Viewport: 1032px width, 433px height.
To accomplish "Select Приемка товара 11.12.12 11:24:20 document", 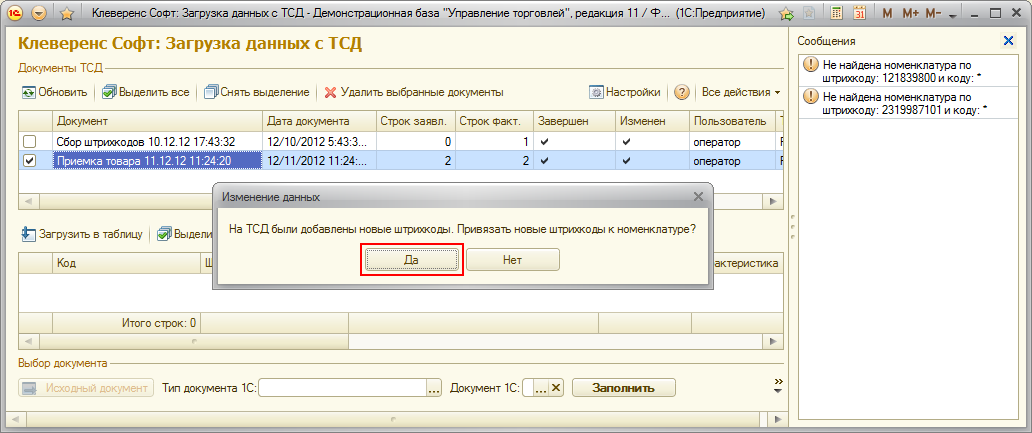I will coord(157,161).
